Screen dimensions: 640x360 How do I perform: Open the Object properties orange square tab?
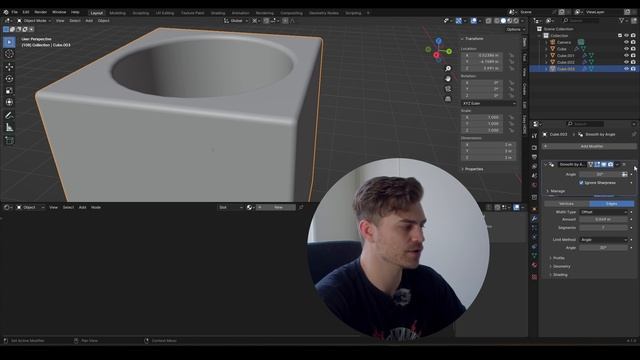(534, 209)
